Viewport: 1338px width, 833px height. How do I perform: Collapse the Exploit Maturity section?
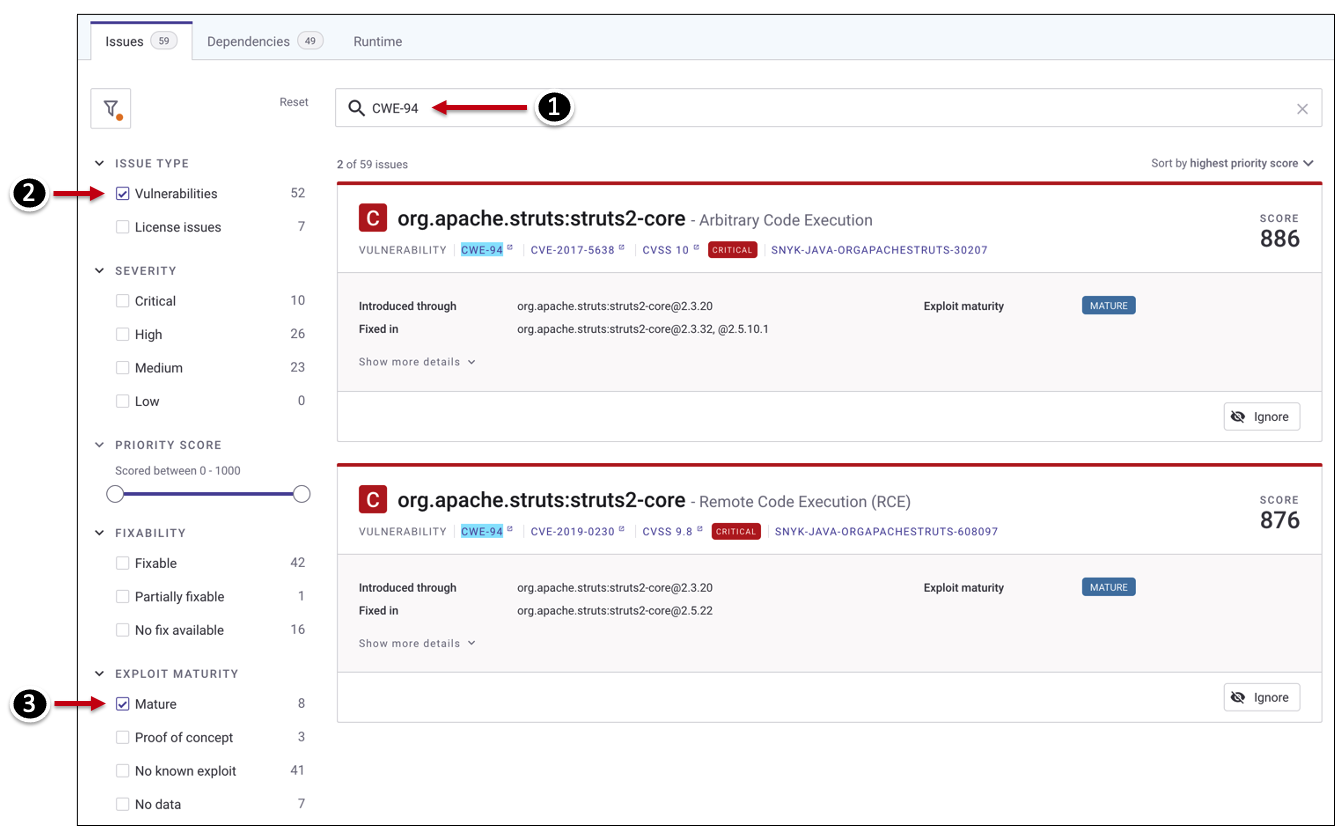click(x=99, y=674)
